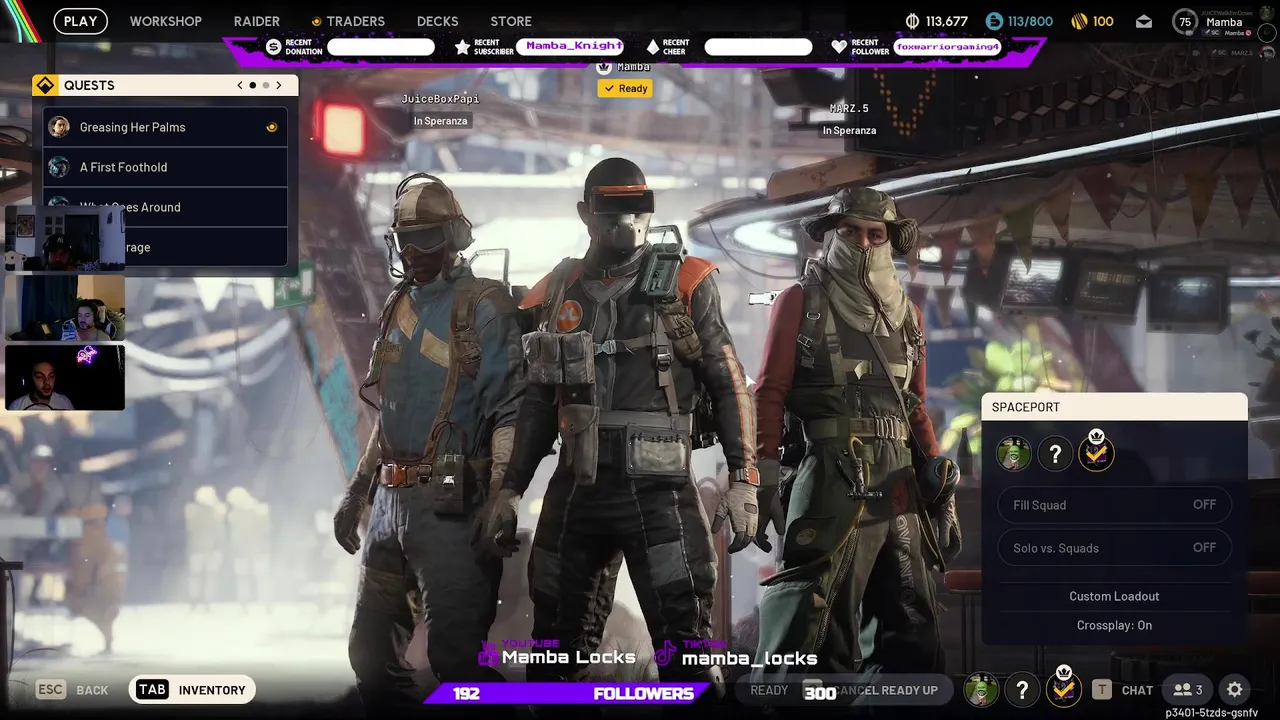Open the What Goes Around quest
1280x720 pixels.
coord(165,207)
